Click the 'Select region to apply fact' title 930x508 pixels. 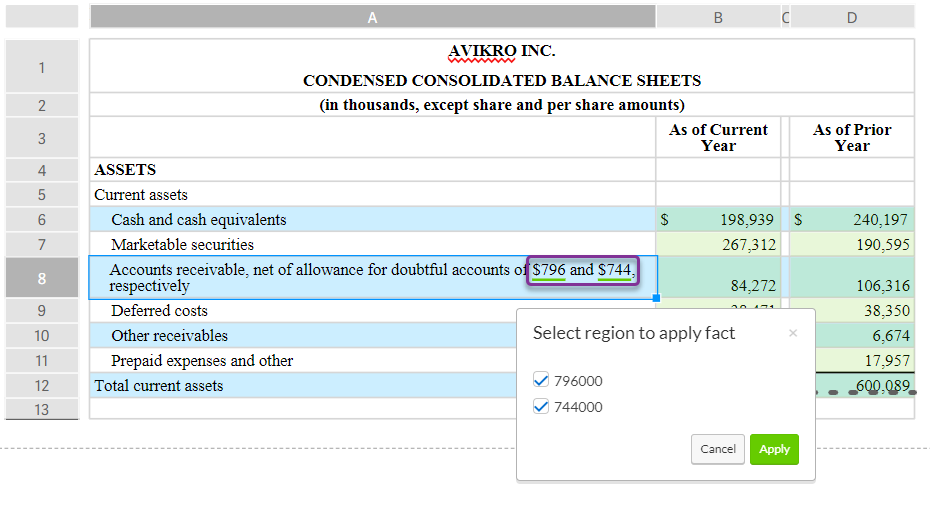point(633,333)
